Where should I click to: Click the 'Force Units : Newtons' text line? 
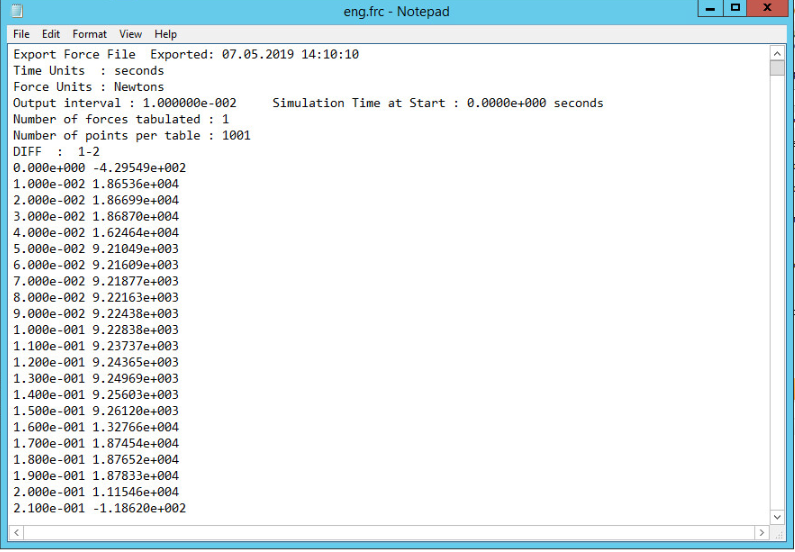pyautogui.click(x=91, y=87)
